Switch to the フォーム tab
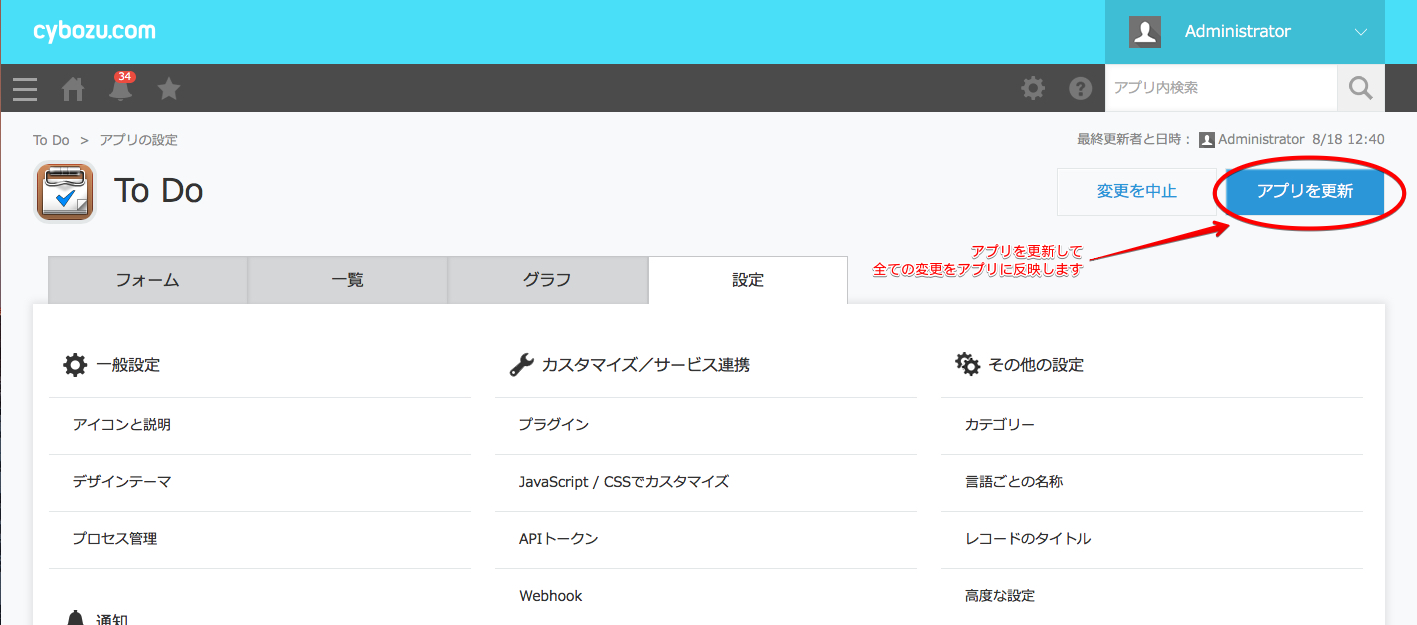This screenshot has width=1417, height=625. point(147,280)
